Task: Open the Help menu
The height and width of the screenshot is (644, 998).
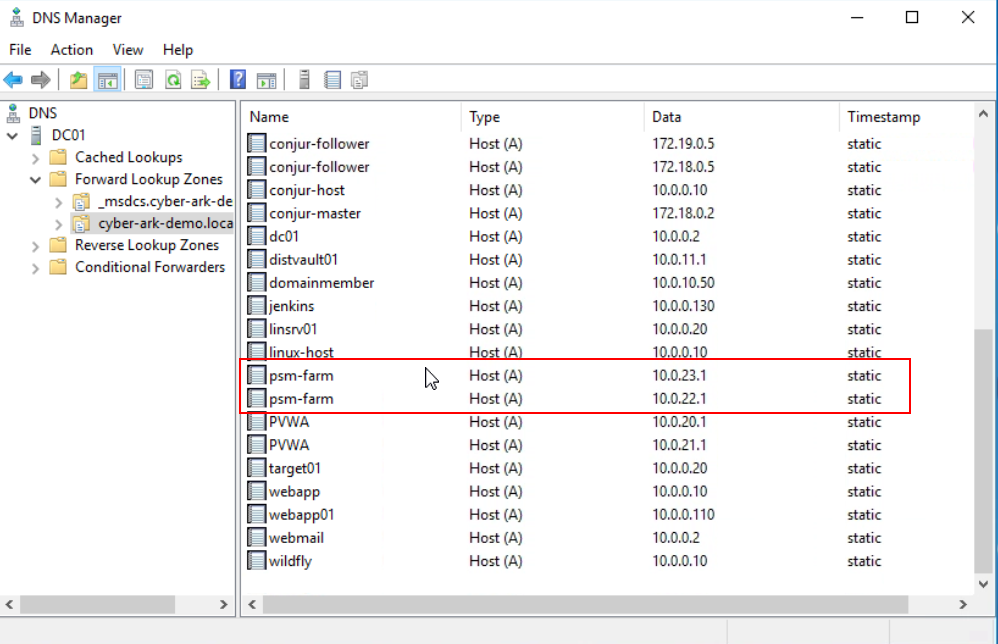Action: [178, 50]
